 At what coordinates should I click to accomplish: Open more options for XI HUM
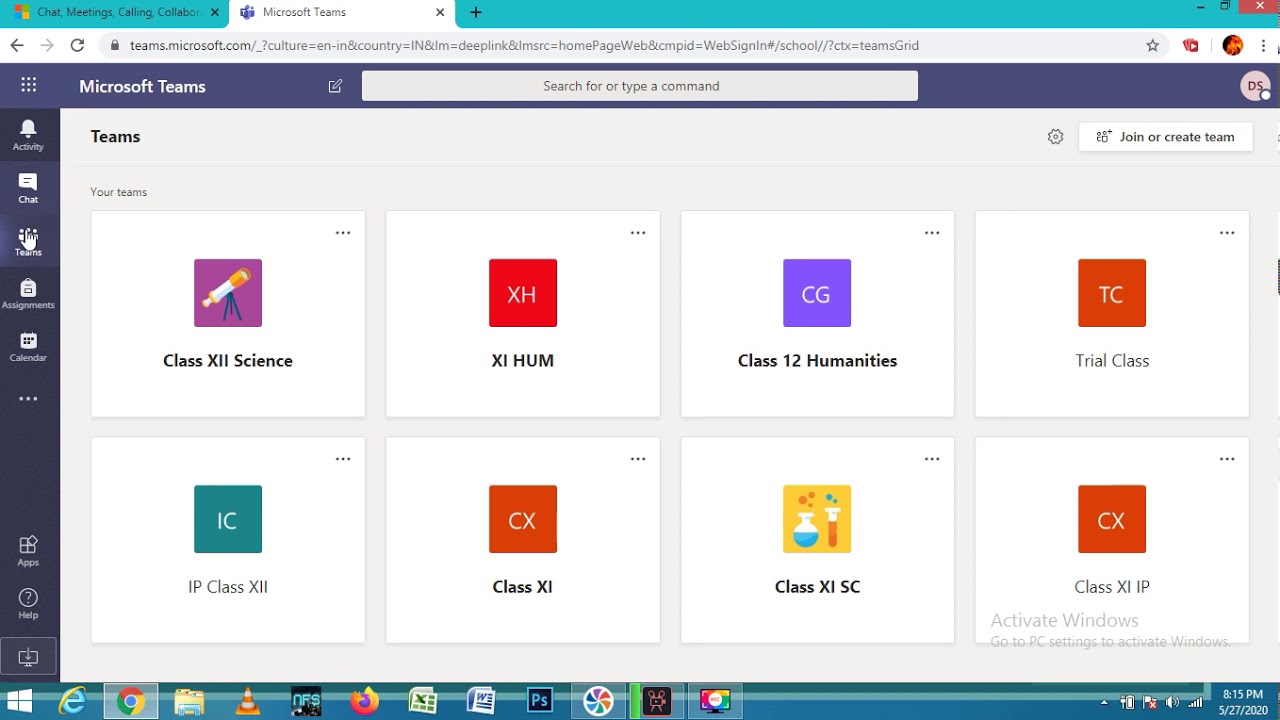[638, 233]
